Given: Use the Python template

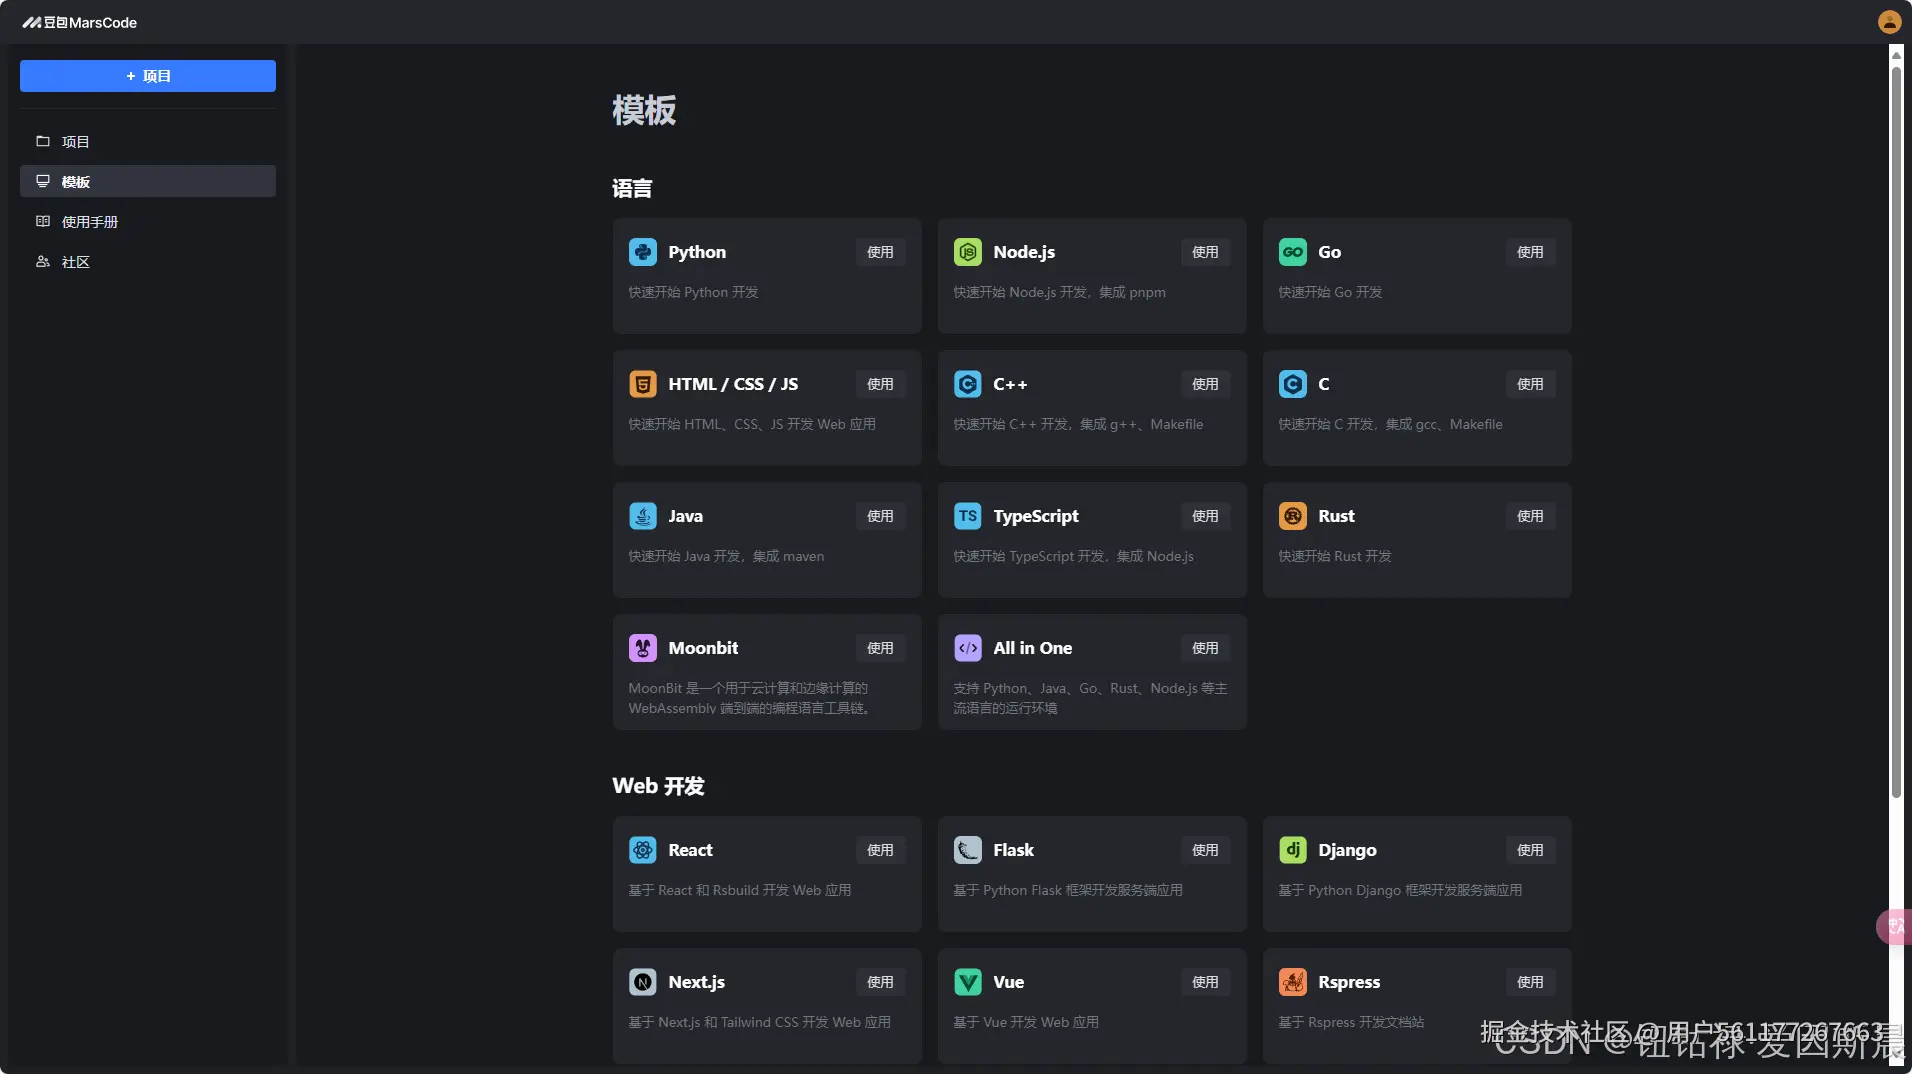Looking at the screenshot, I should [x=880, y=252].
